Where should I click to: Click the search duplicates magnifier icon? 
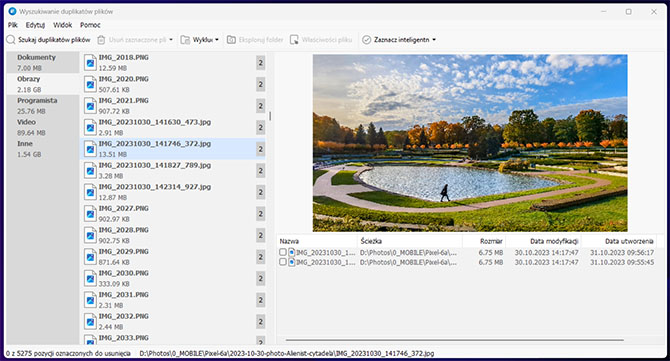[x=11, y=40]
